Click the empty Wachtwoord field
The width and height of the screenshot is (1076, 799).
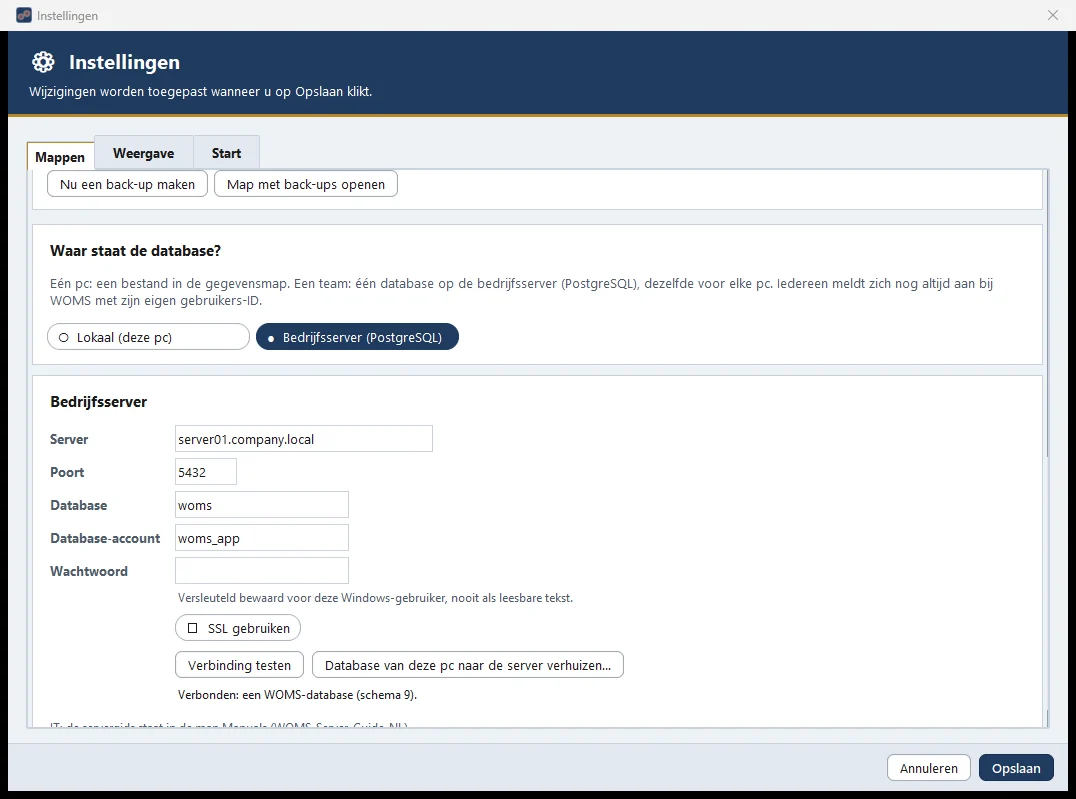coord(262,571)
